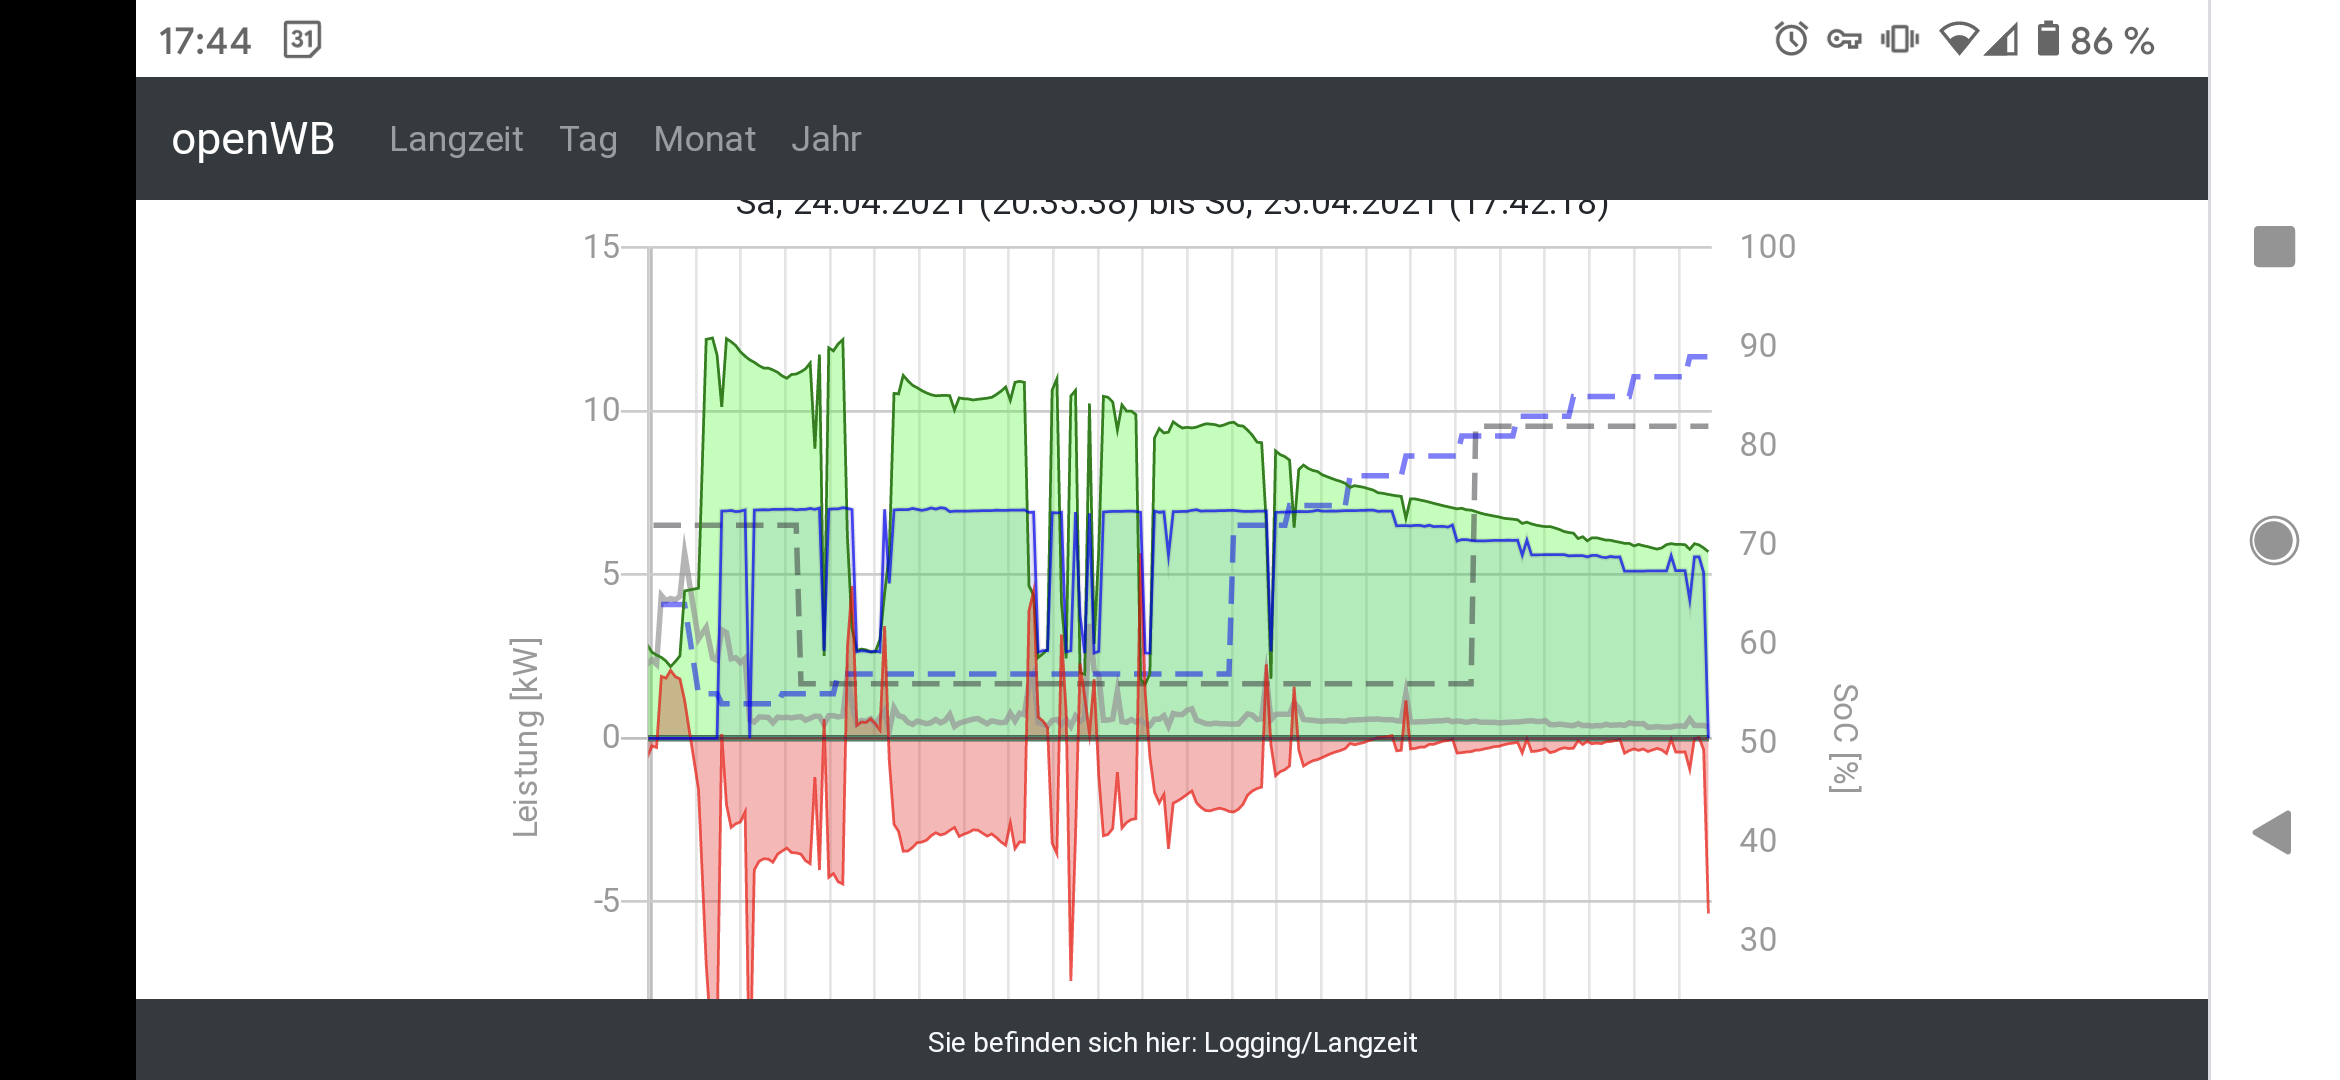Tap the battery icon
Viewport: 2340px width, 1080px height.
tap(2048, 40)
